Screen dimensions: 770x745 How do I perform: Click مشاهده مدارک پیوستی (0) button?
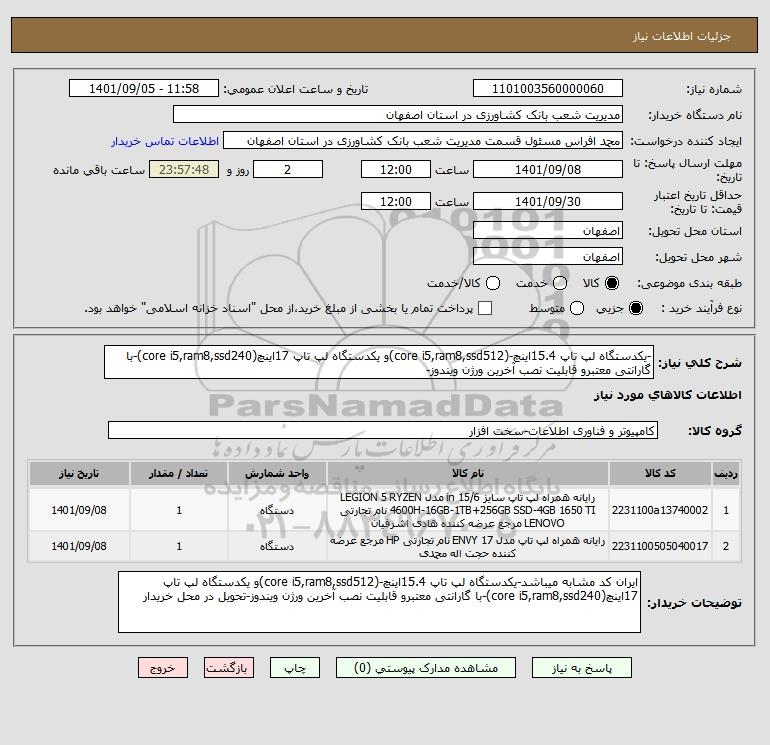tap(426, 668)
